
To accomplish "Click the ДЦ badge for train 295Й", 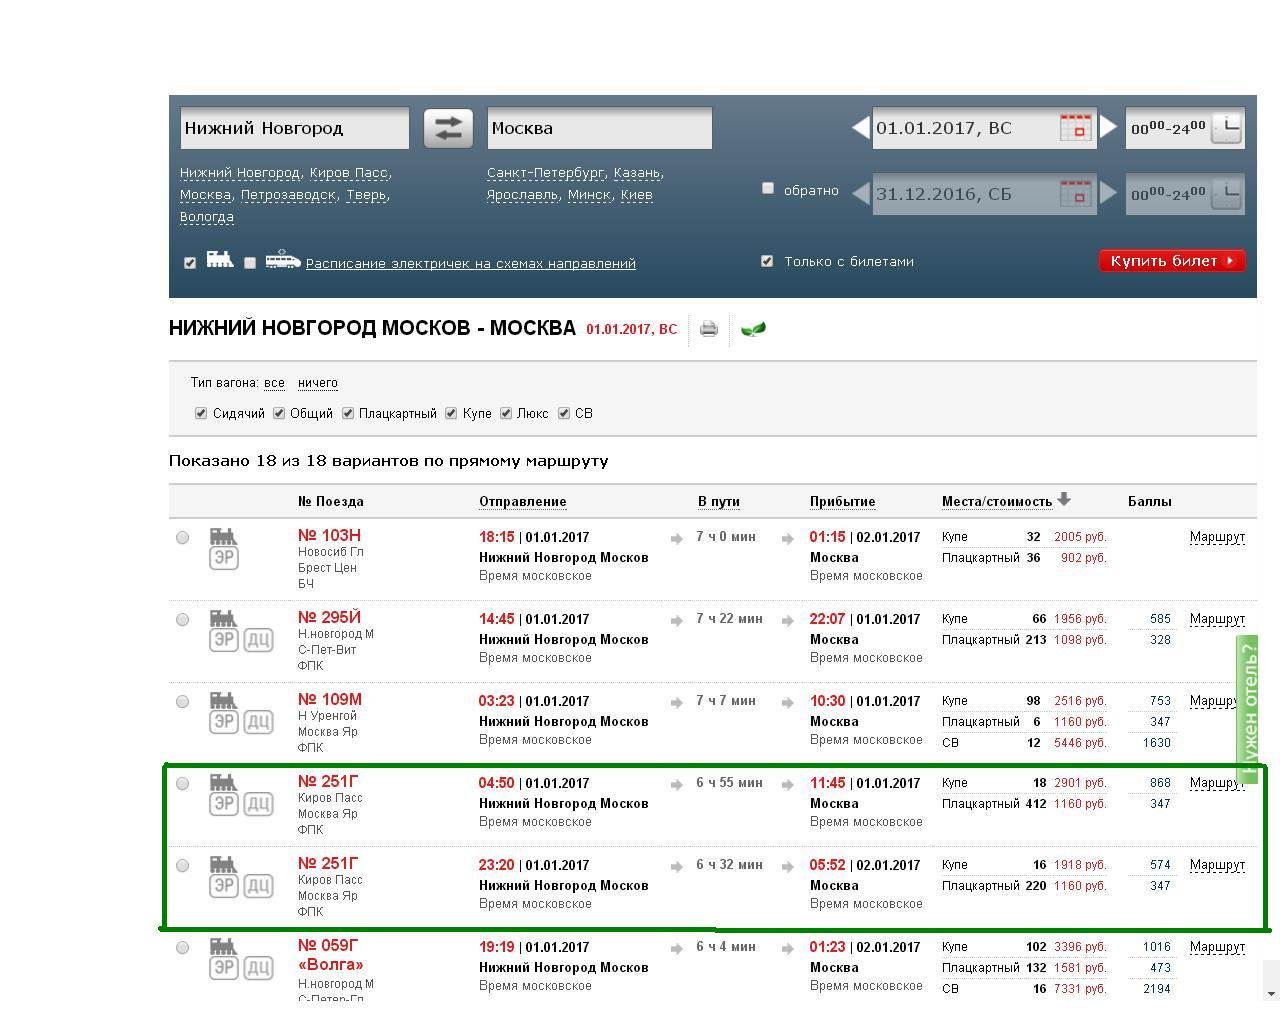I will tap(258, 640).
